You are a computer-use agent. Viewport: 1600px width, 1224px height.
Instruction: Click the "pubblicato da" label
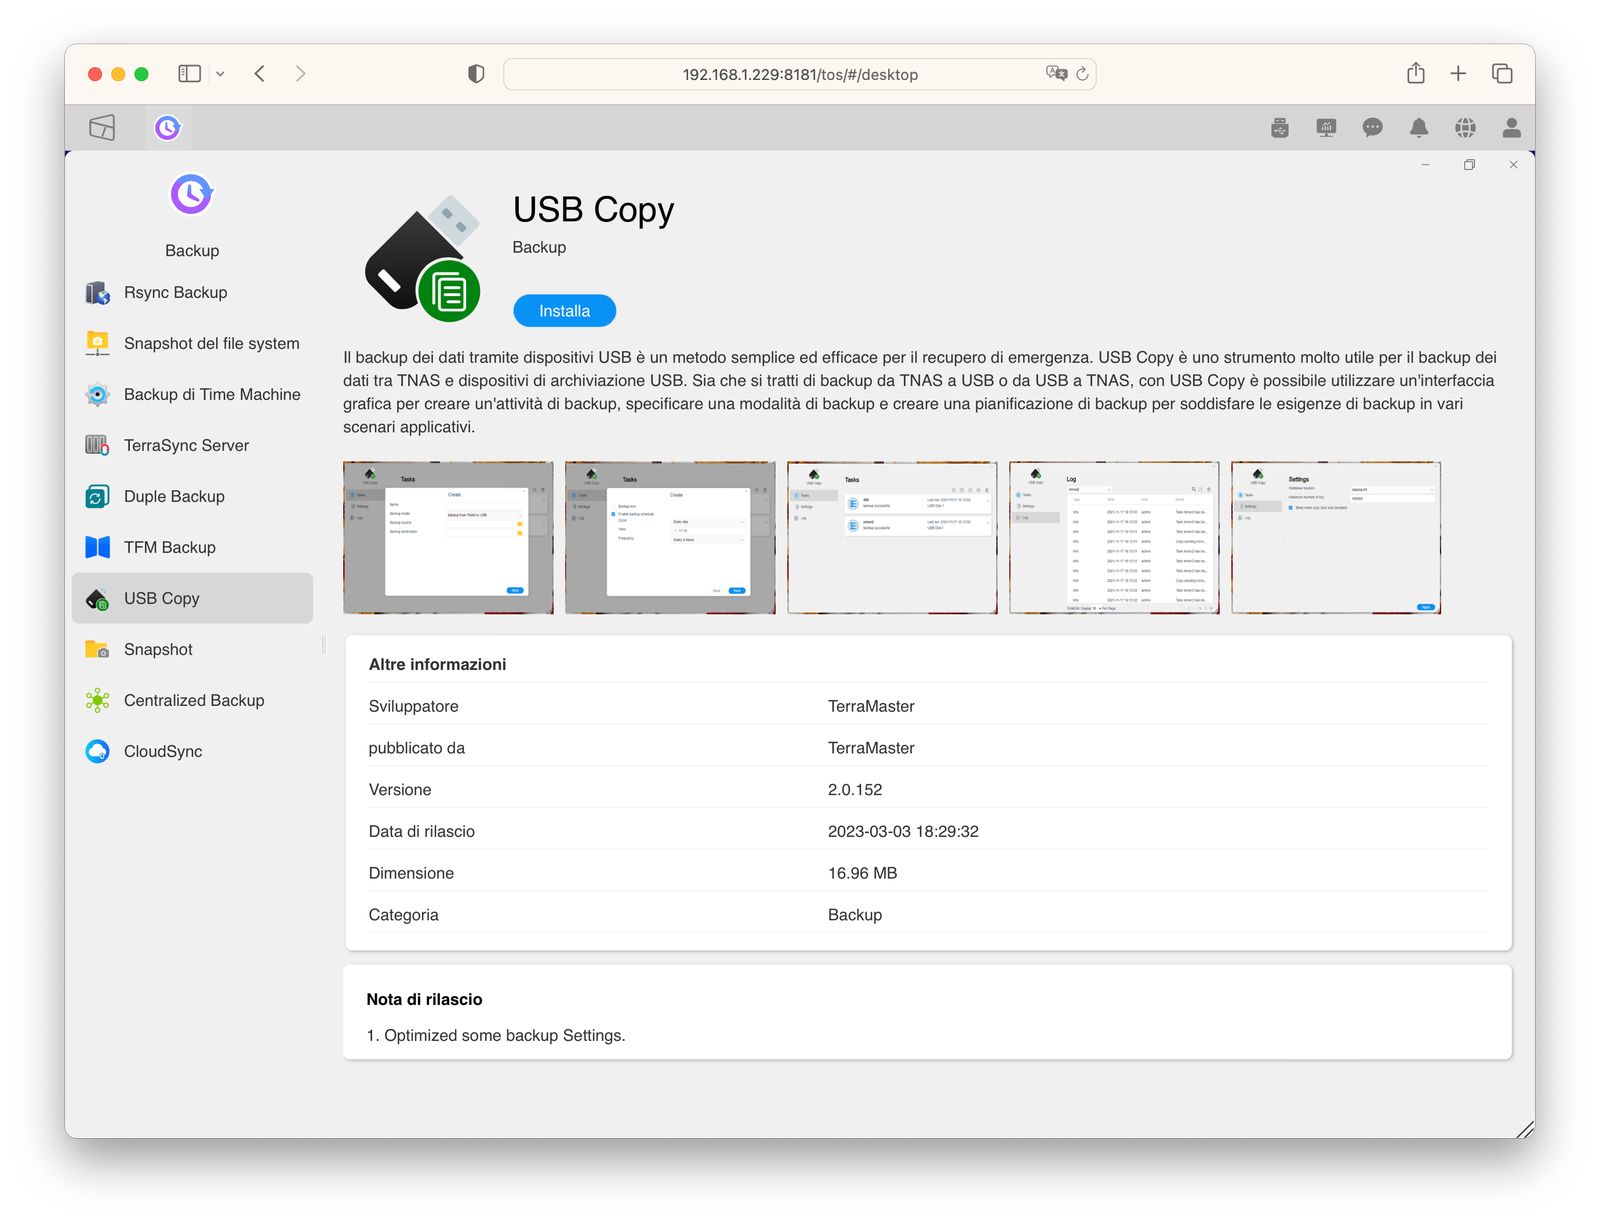(x=416, y=748)
